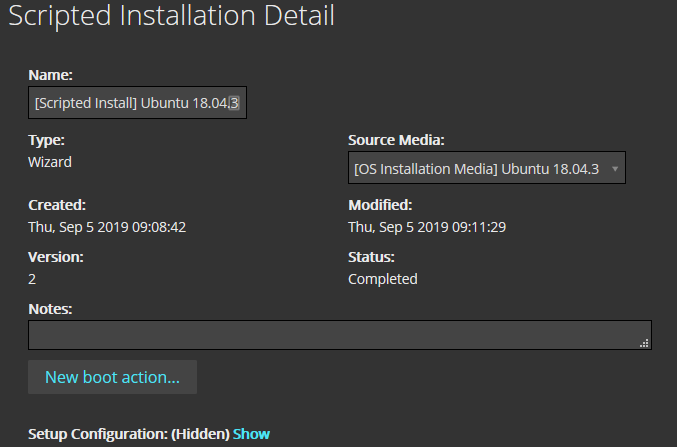
Task: Select the Wizard type value
Action: coord(50,161)
